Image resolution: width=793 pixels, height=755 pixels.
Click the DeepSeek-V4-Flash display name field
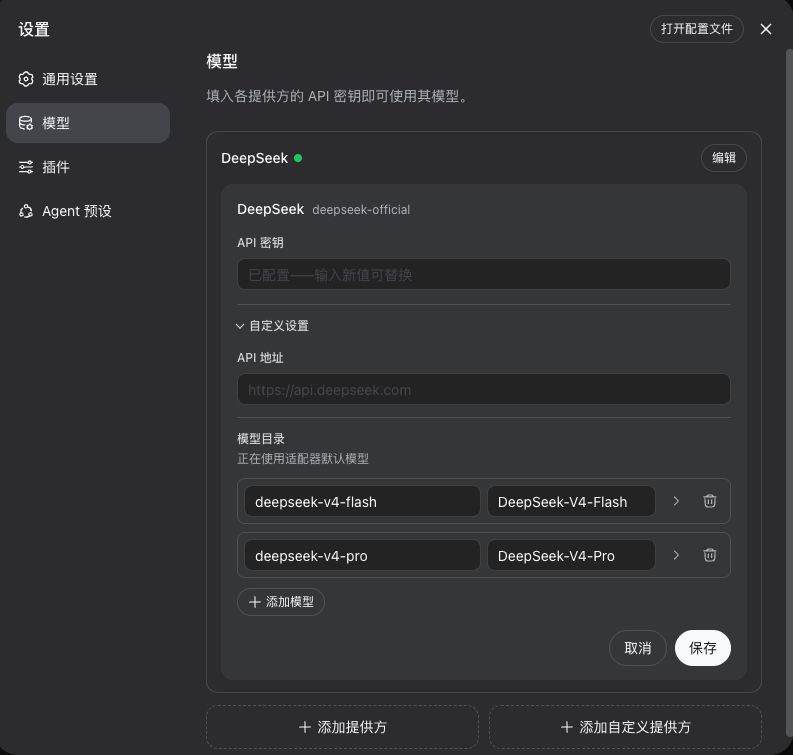coord(571,501)
